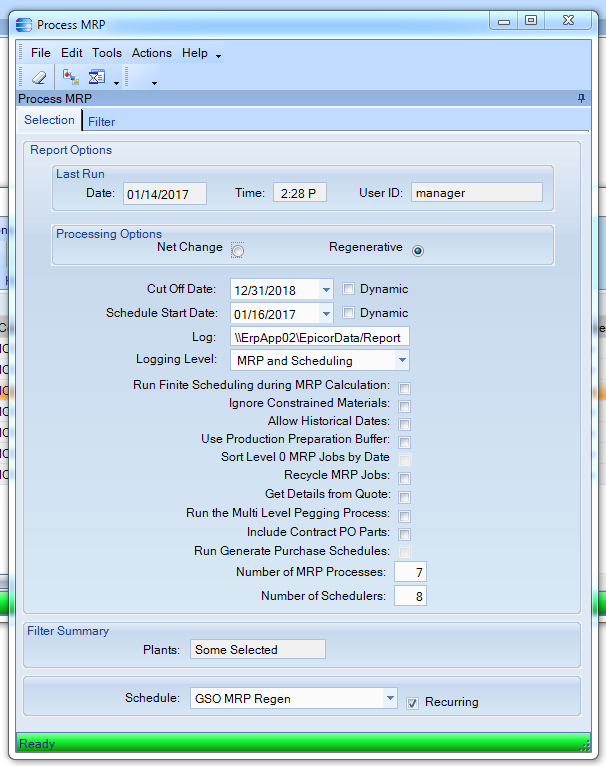Click the Clear (eraser) toolbar icon

(x=39, y=77)
